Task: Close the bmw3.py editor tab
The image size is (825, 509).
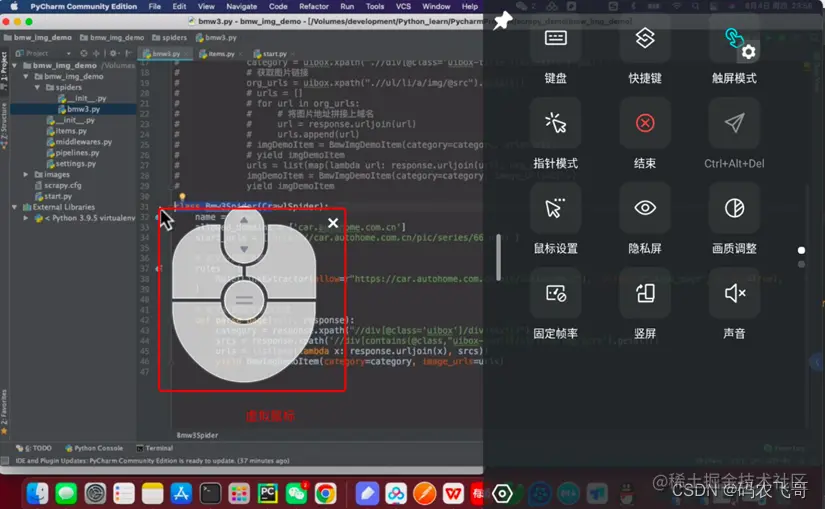Action: (186, 54)
